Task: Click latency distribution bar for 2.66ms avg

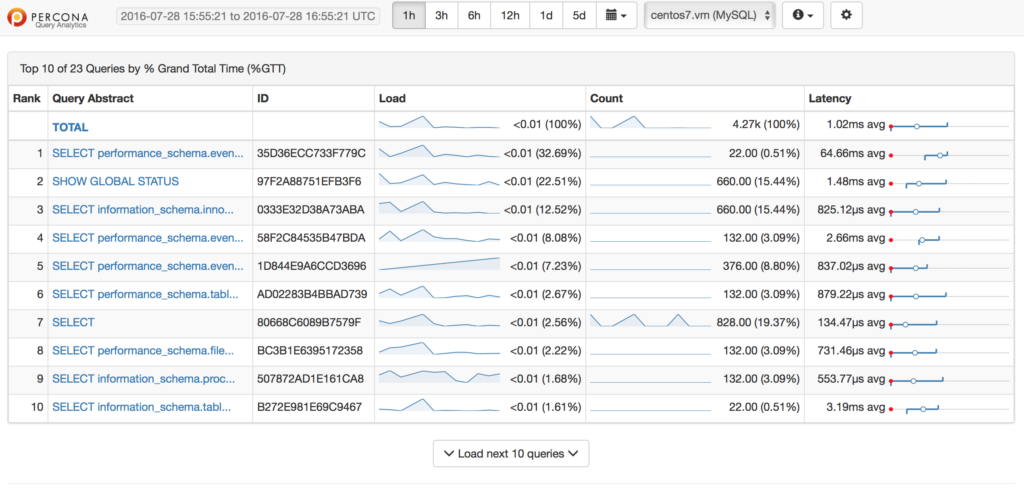Action: point(950,240)
